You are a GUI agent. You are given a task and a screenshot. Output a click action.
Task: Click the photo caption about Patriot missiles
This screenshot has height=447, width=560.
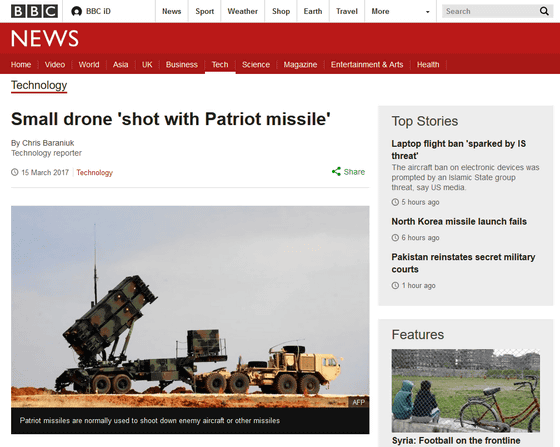point(150,421)
